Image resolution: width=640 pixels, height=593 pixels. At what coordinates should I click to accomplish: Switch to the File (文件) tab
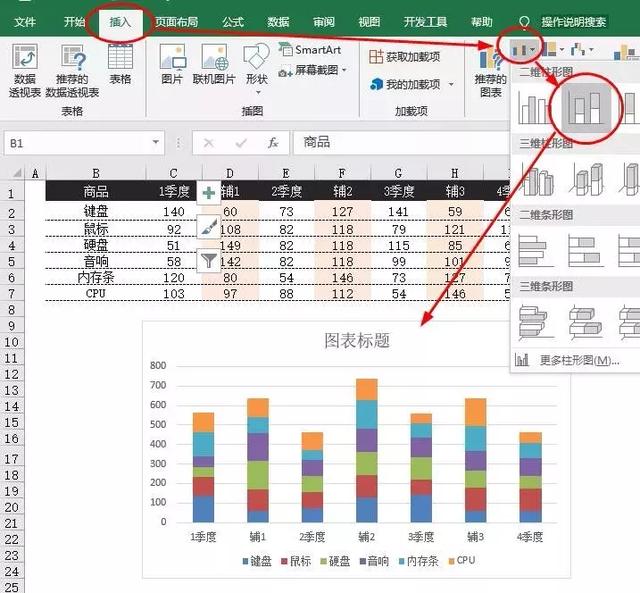click(x=25, y=22)
